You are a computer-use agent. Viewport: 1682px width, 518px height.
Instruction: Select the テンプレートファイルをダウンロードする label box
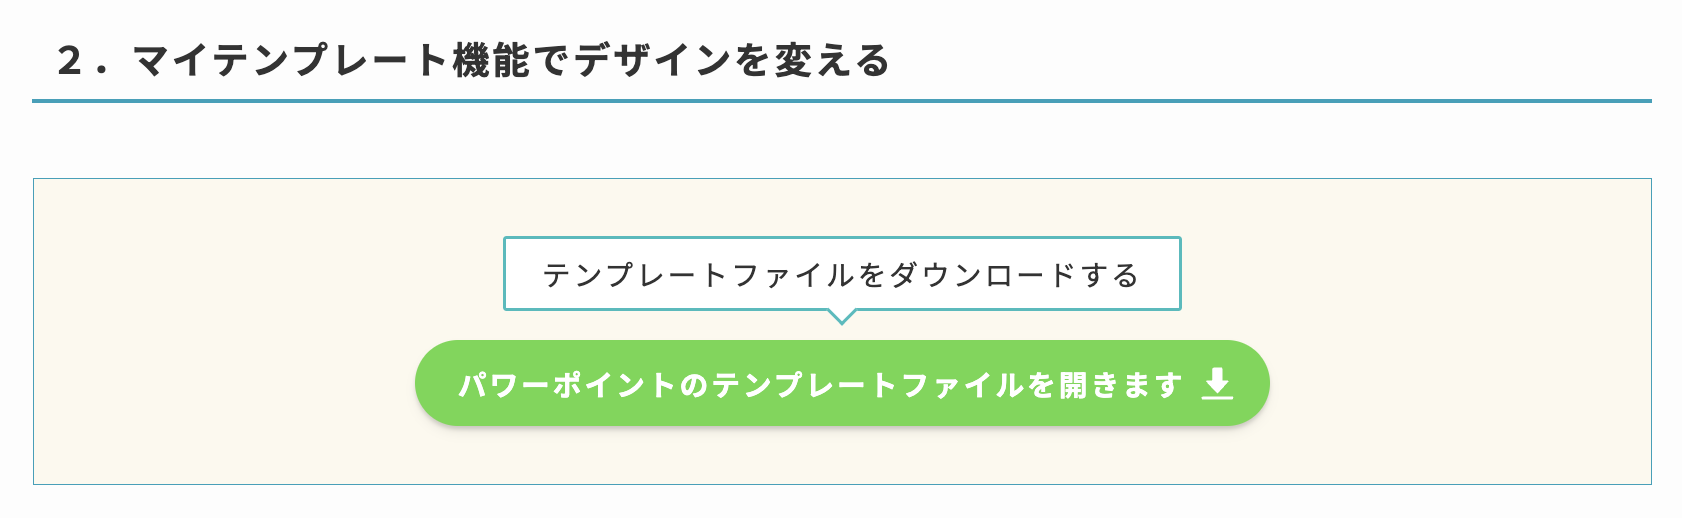(x=842, y=274)
